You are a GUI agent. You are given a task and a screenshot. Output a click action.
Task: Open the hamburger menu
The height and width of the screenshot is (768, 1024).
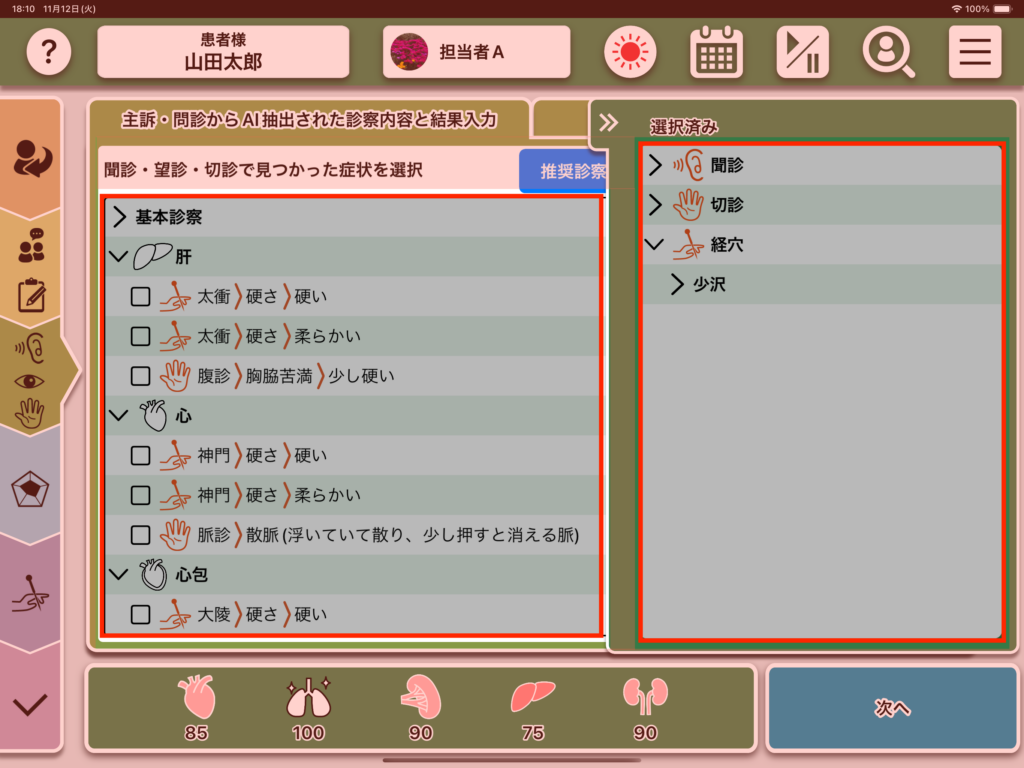(974, 52)
